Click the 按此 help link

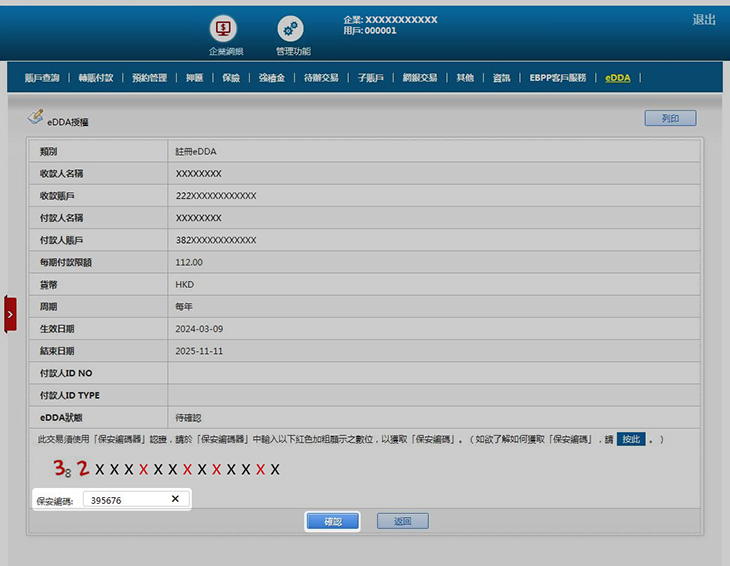click(x=629, y=439)
